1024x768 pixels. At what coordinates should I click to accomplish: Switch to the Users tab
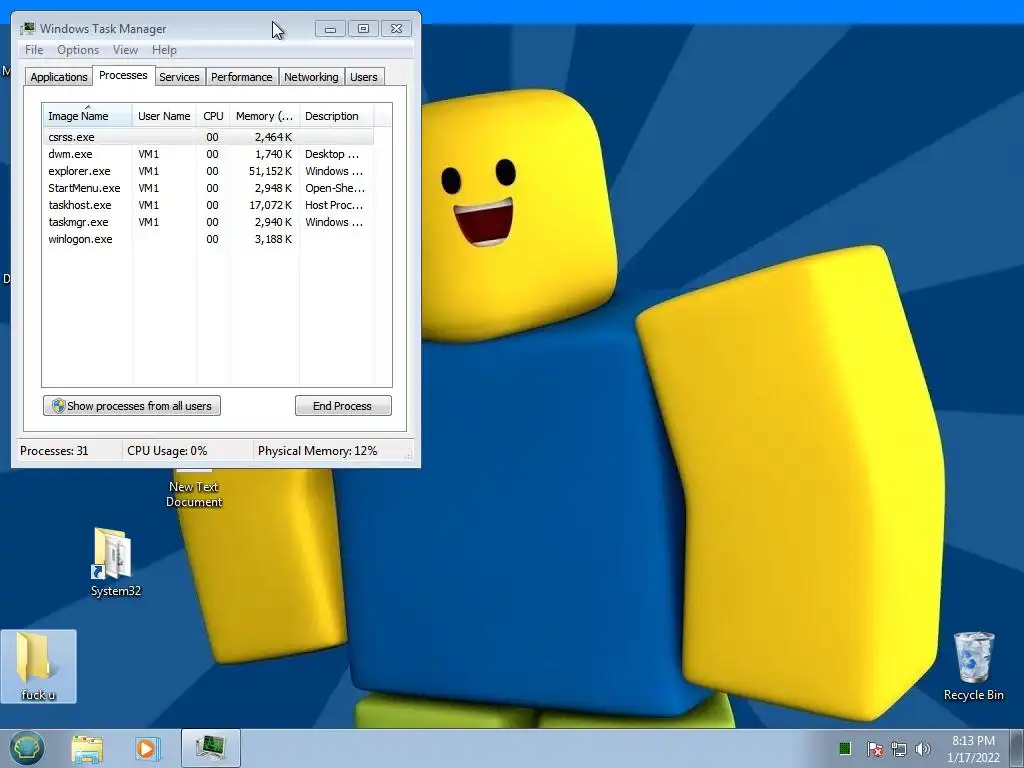click(364, 77)
